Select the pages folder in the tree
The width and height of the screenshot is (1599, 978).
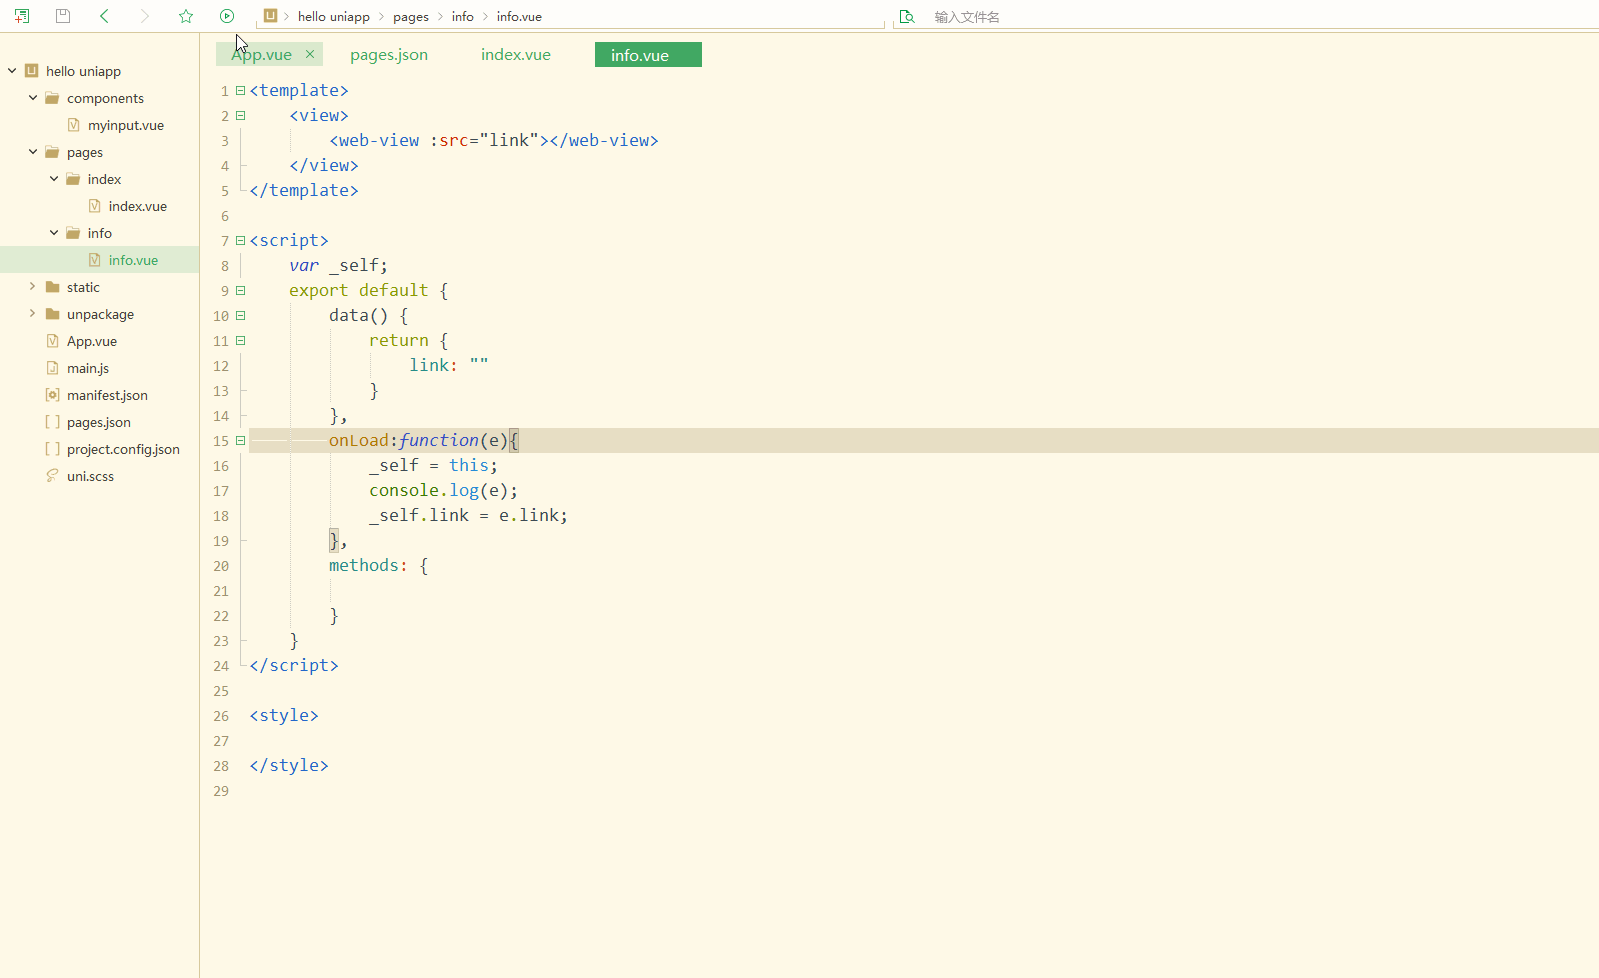pyautogui.click(x=85, y=152)
